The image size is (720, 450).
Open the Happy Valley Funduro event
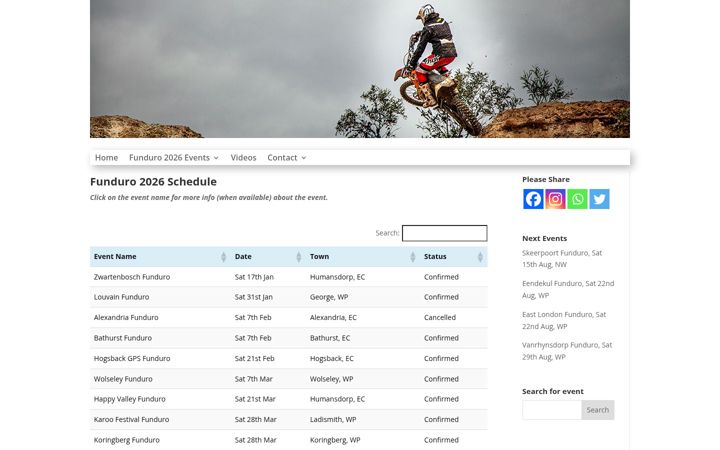tap(129, 399)
